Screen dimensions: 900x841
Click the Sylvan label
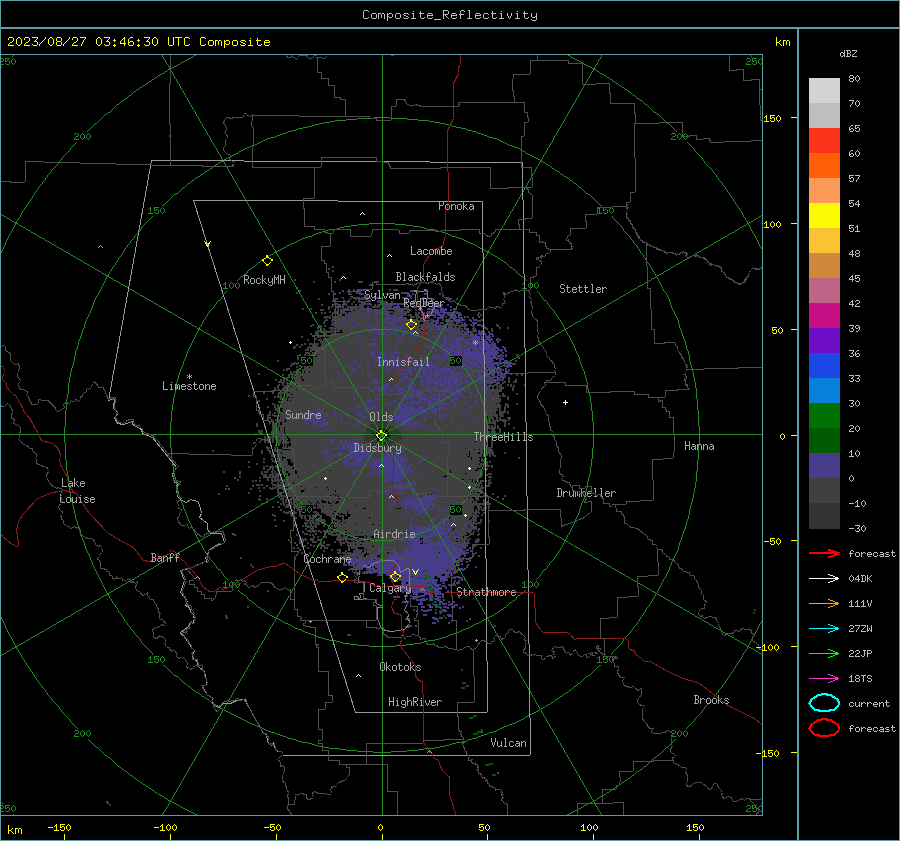click(x=382, y=295)
